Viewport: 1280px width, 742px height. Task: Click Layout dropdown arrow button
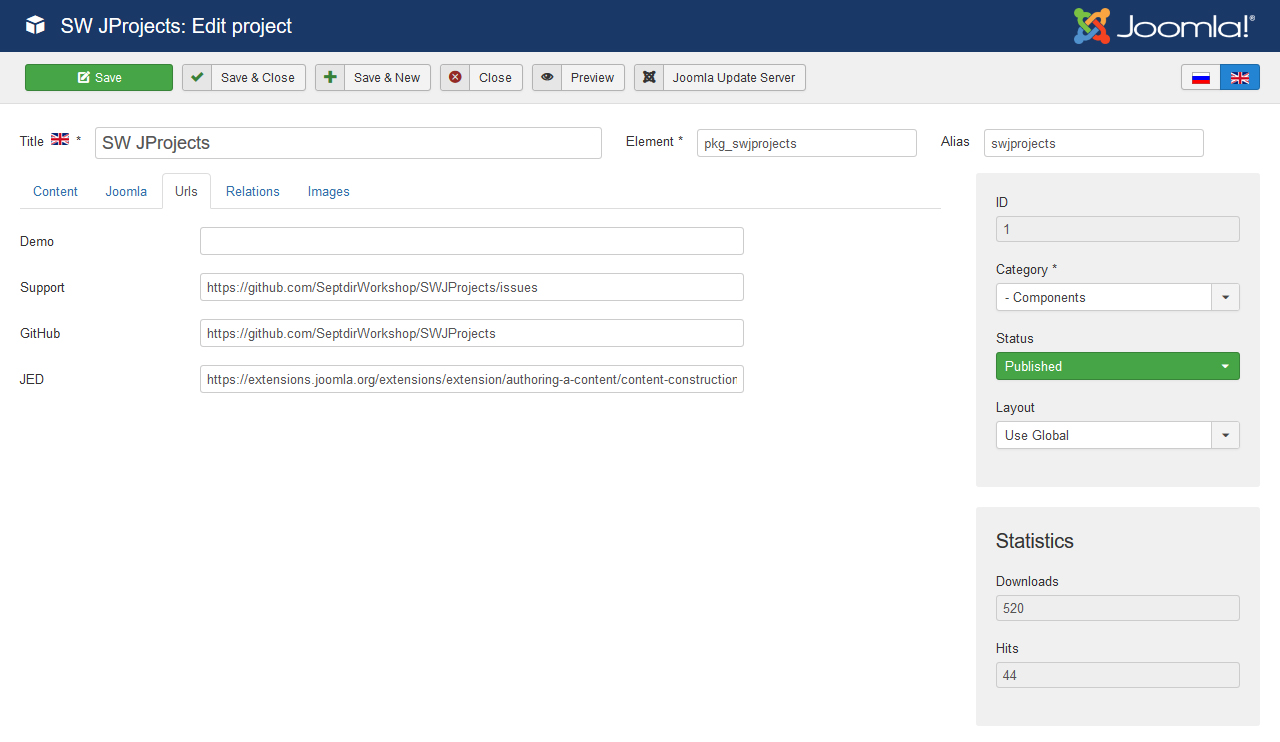(x=1226, y=435)
